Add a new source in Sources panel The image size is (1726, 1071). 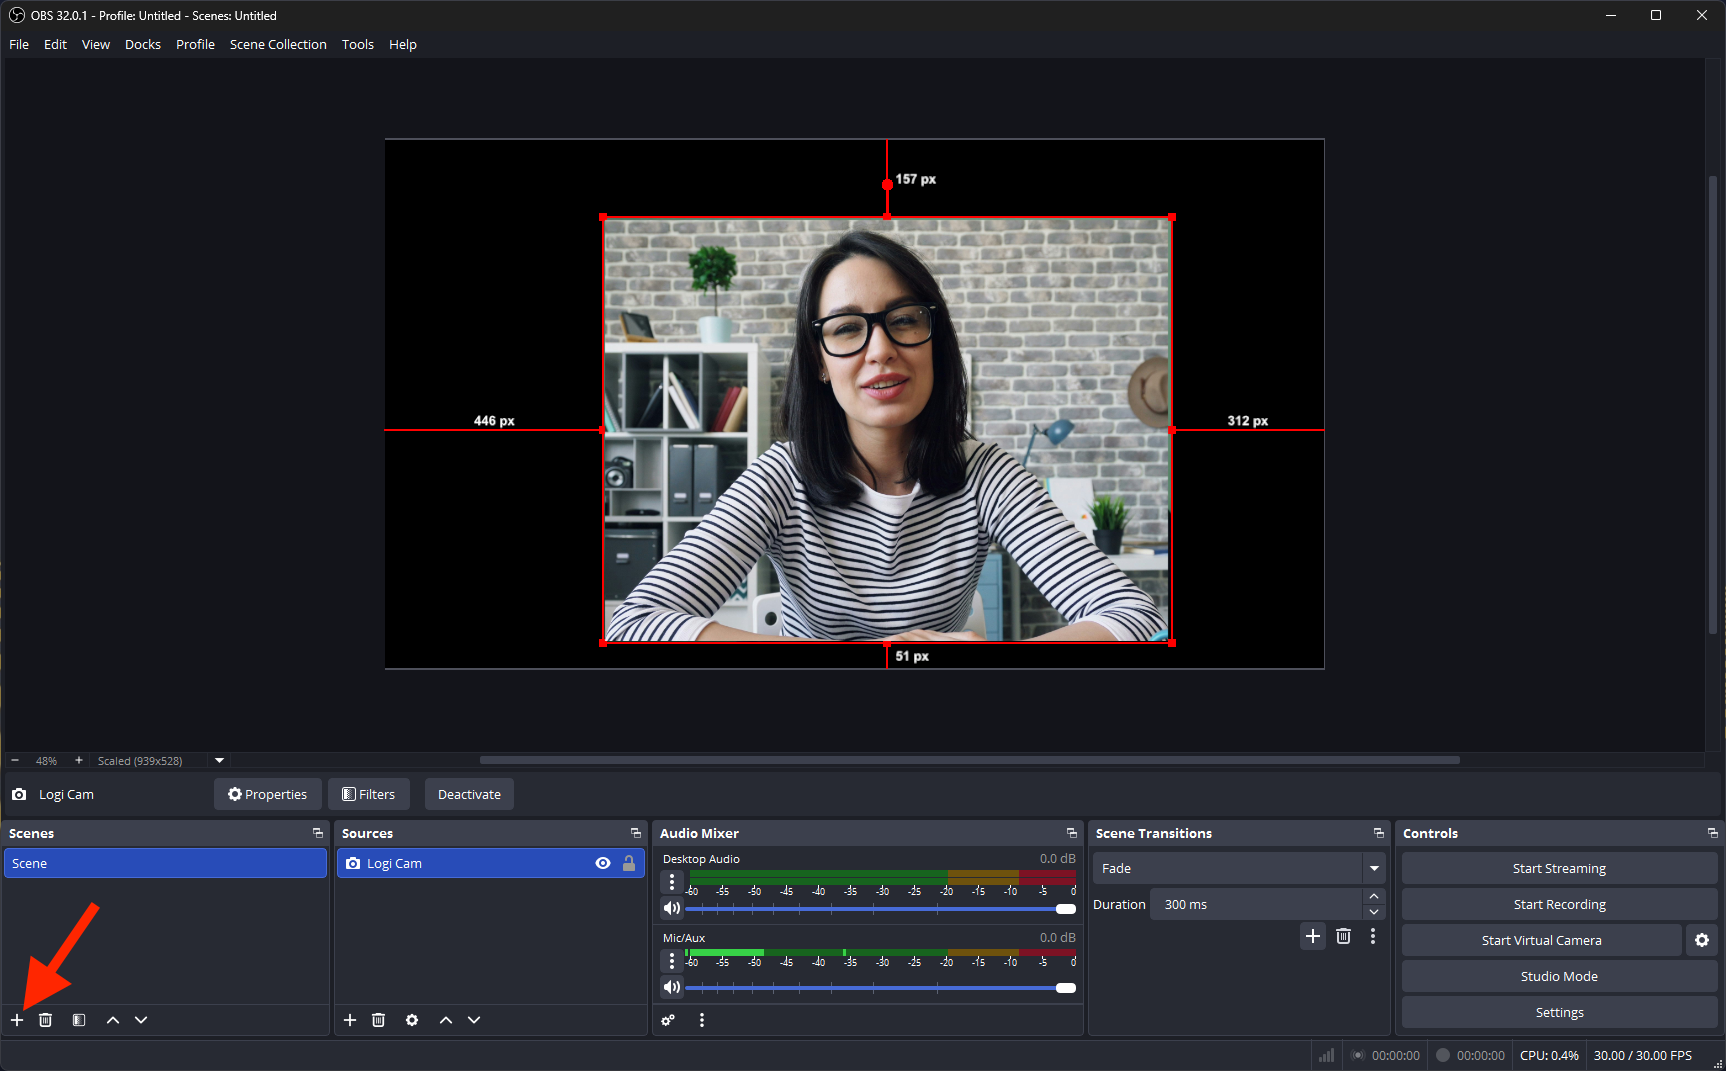coord(350,1020)
